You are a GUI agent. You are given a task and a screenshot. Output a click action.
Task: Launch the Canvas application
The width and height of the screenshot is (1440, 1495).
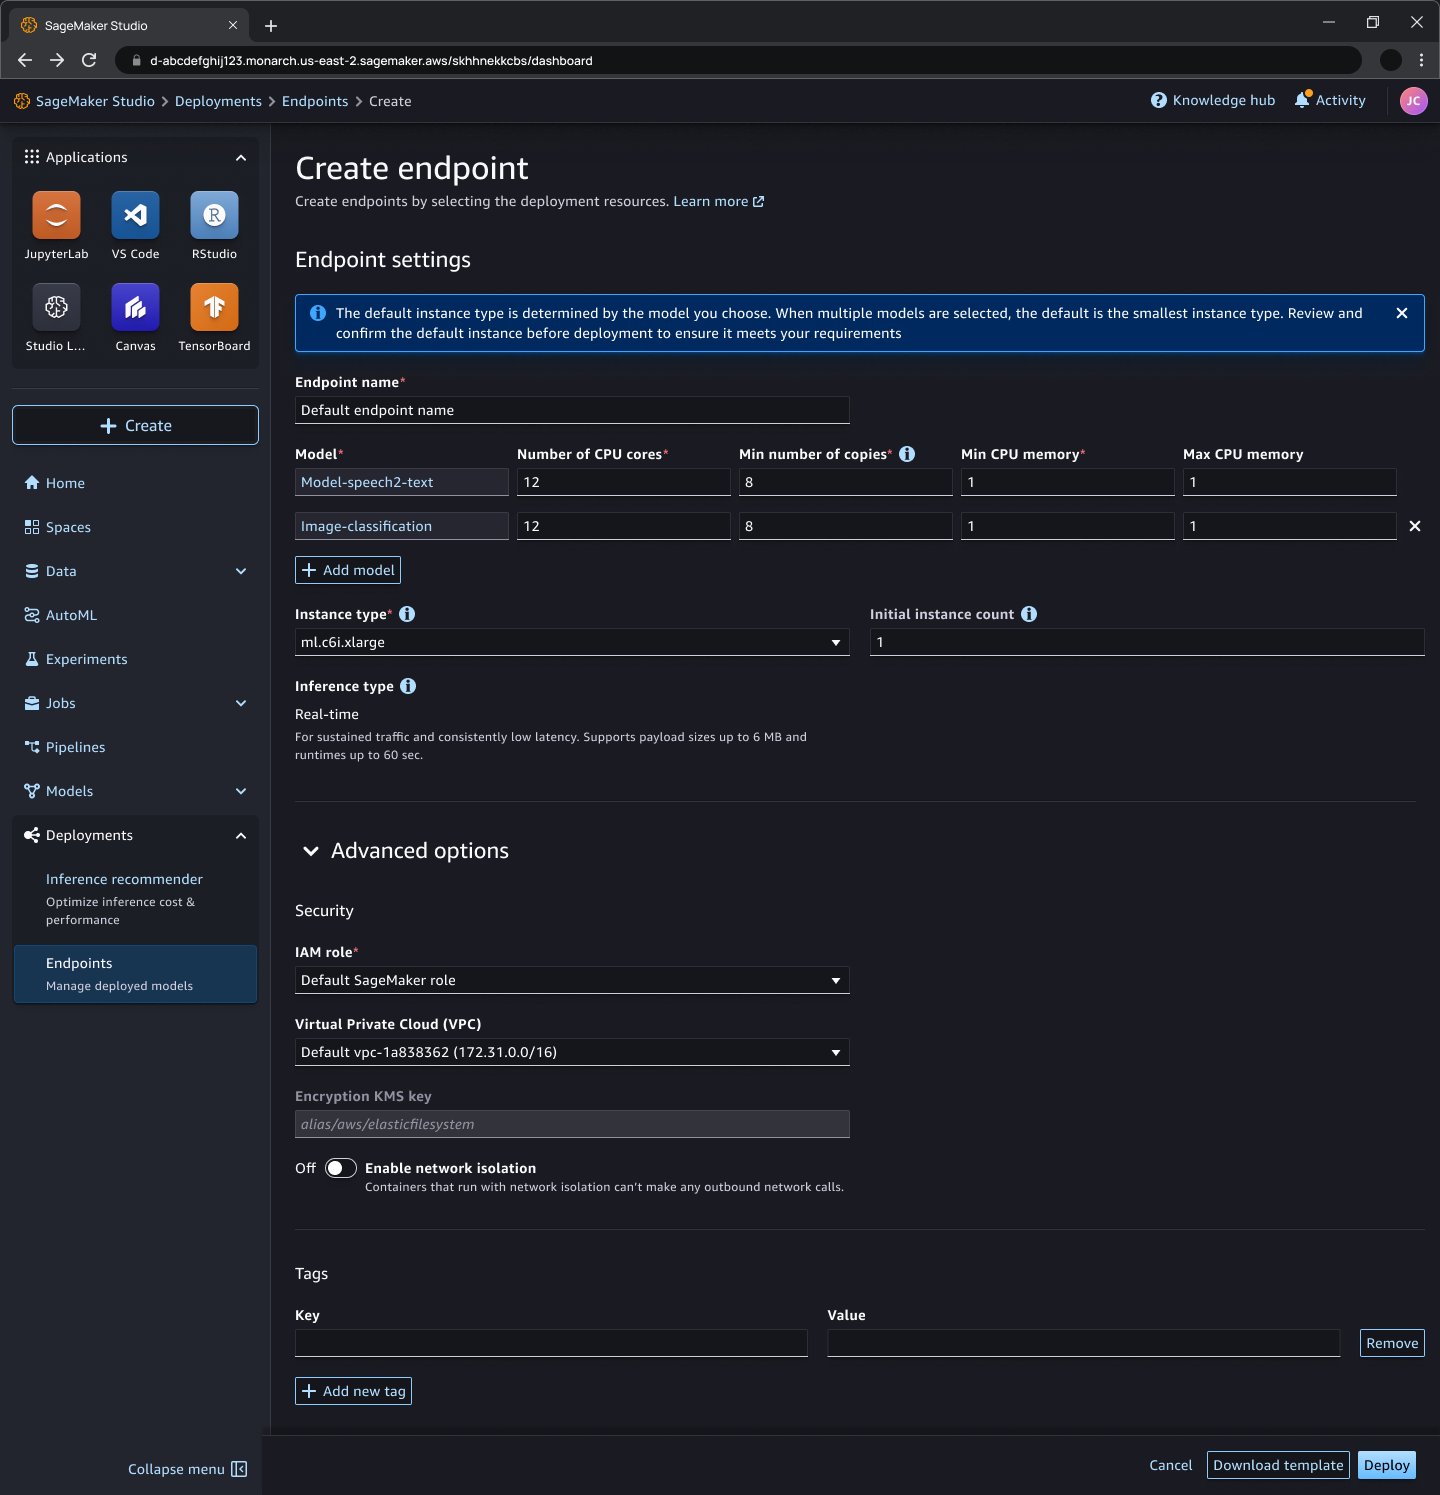coord(135,307)
